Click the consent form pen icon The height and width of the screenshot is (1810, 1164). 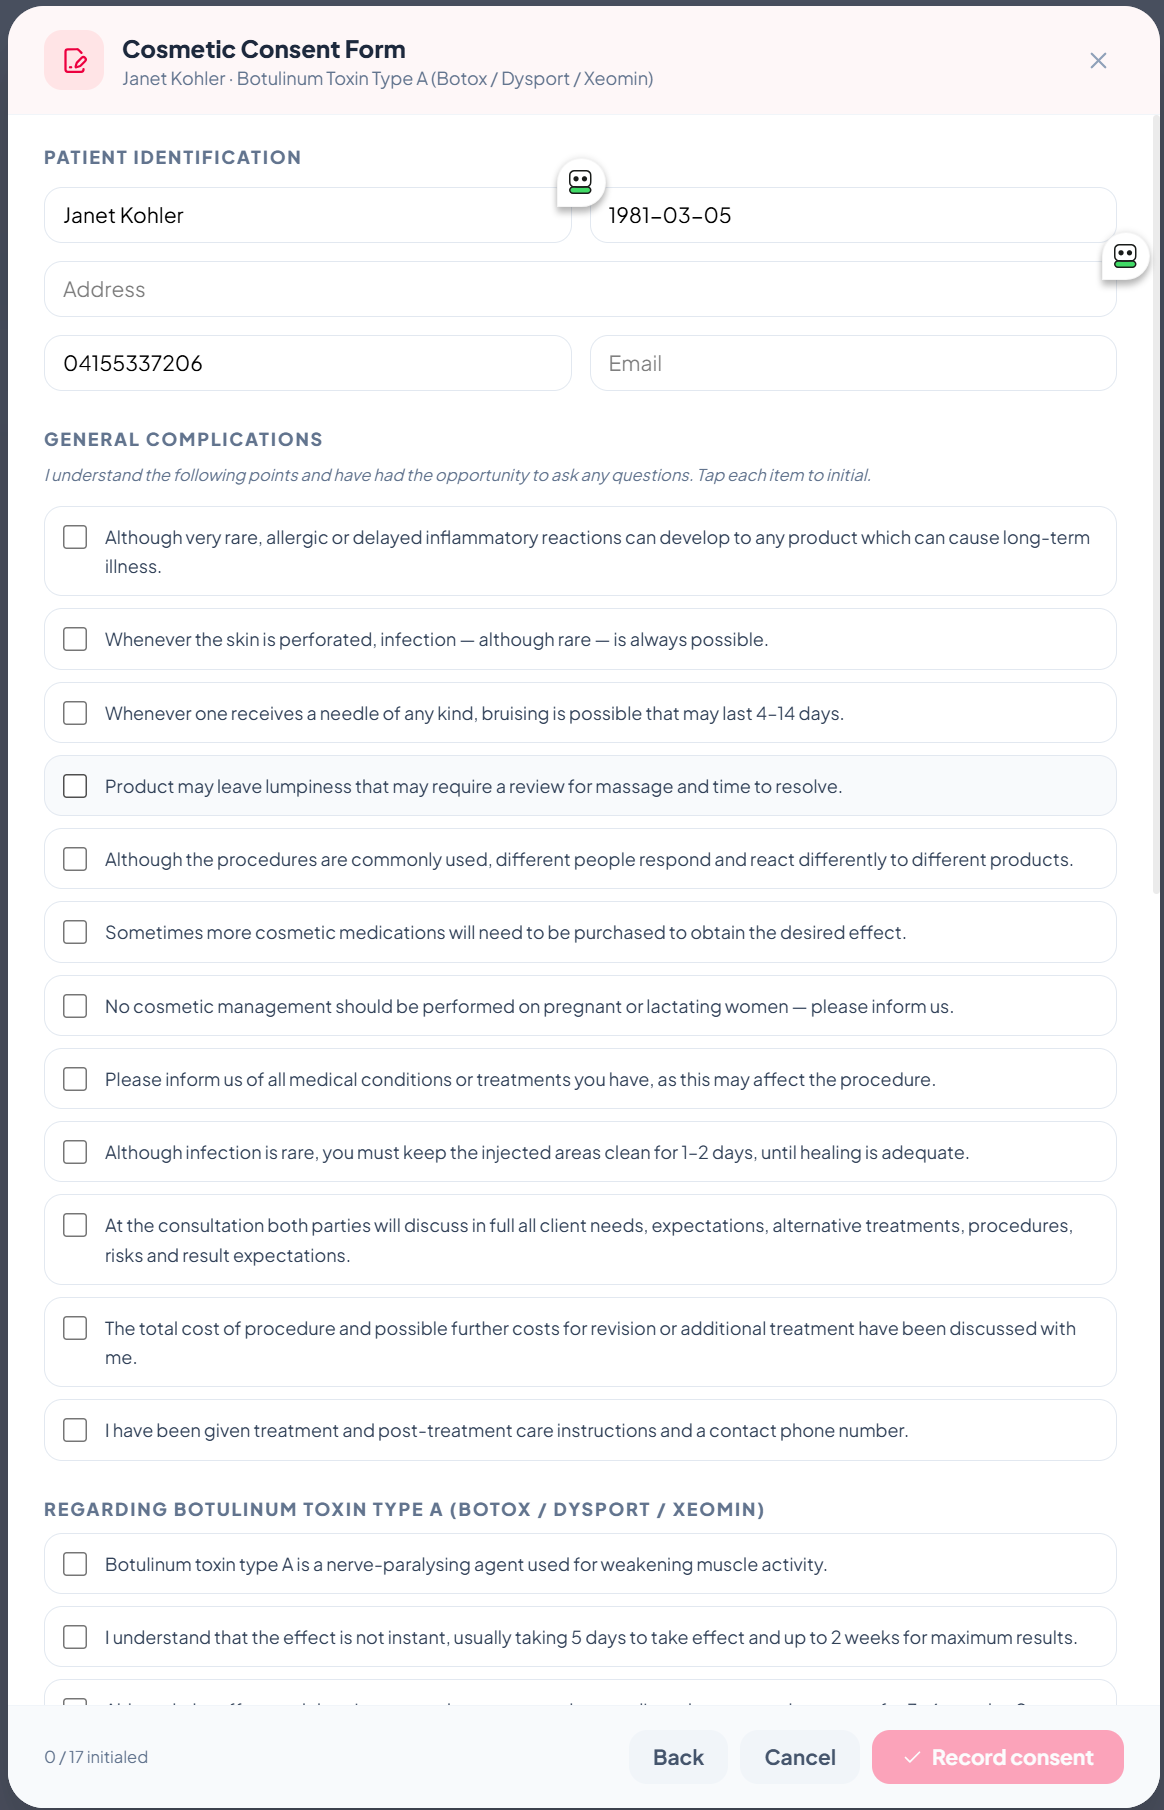tap(74, 61)
